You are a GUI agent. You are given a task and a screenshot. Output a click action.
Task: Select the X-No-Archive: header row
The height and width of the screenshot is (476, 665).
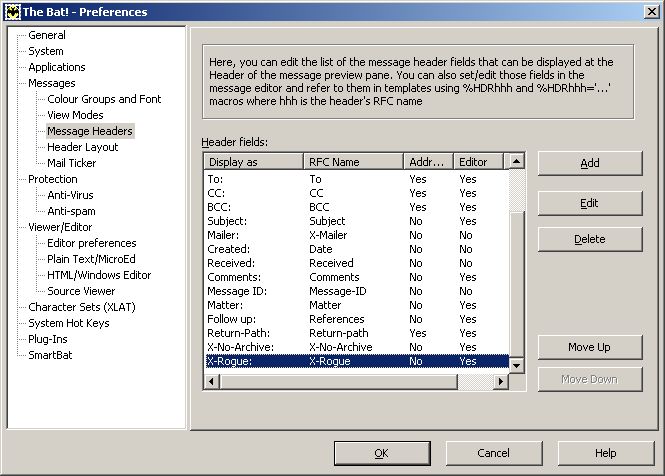click(357, 347)
